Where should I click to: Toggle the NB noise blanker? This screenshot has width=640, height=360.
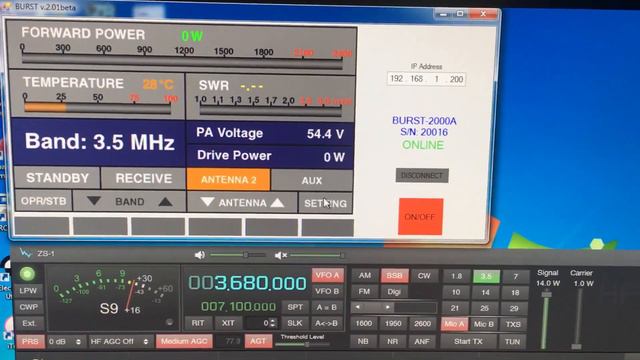pyautogui.click(x=363, y=341)
